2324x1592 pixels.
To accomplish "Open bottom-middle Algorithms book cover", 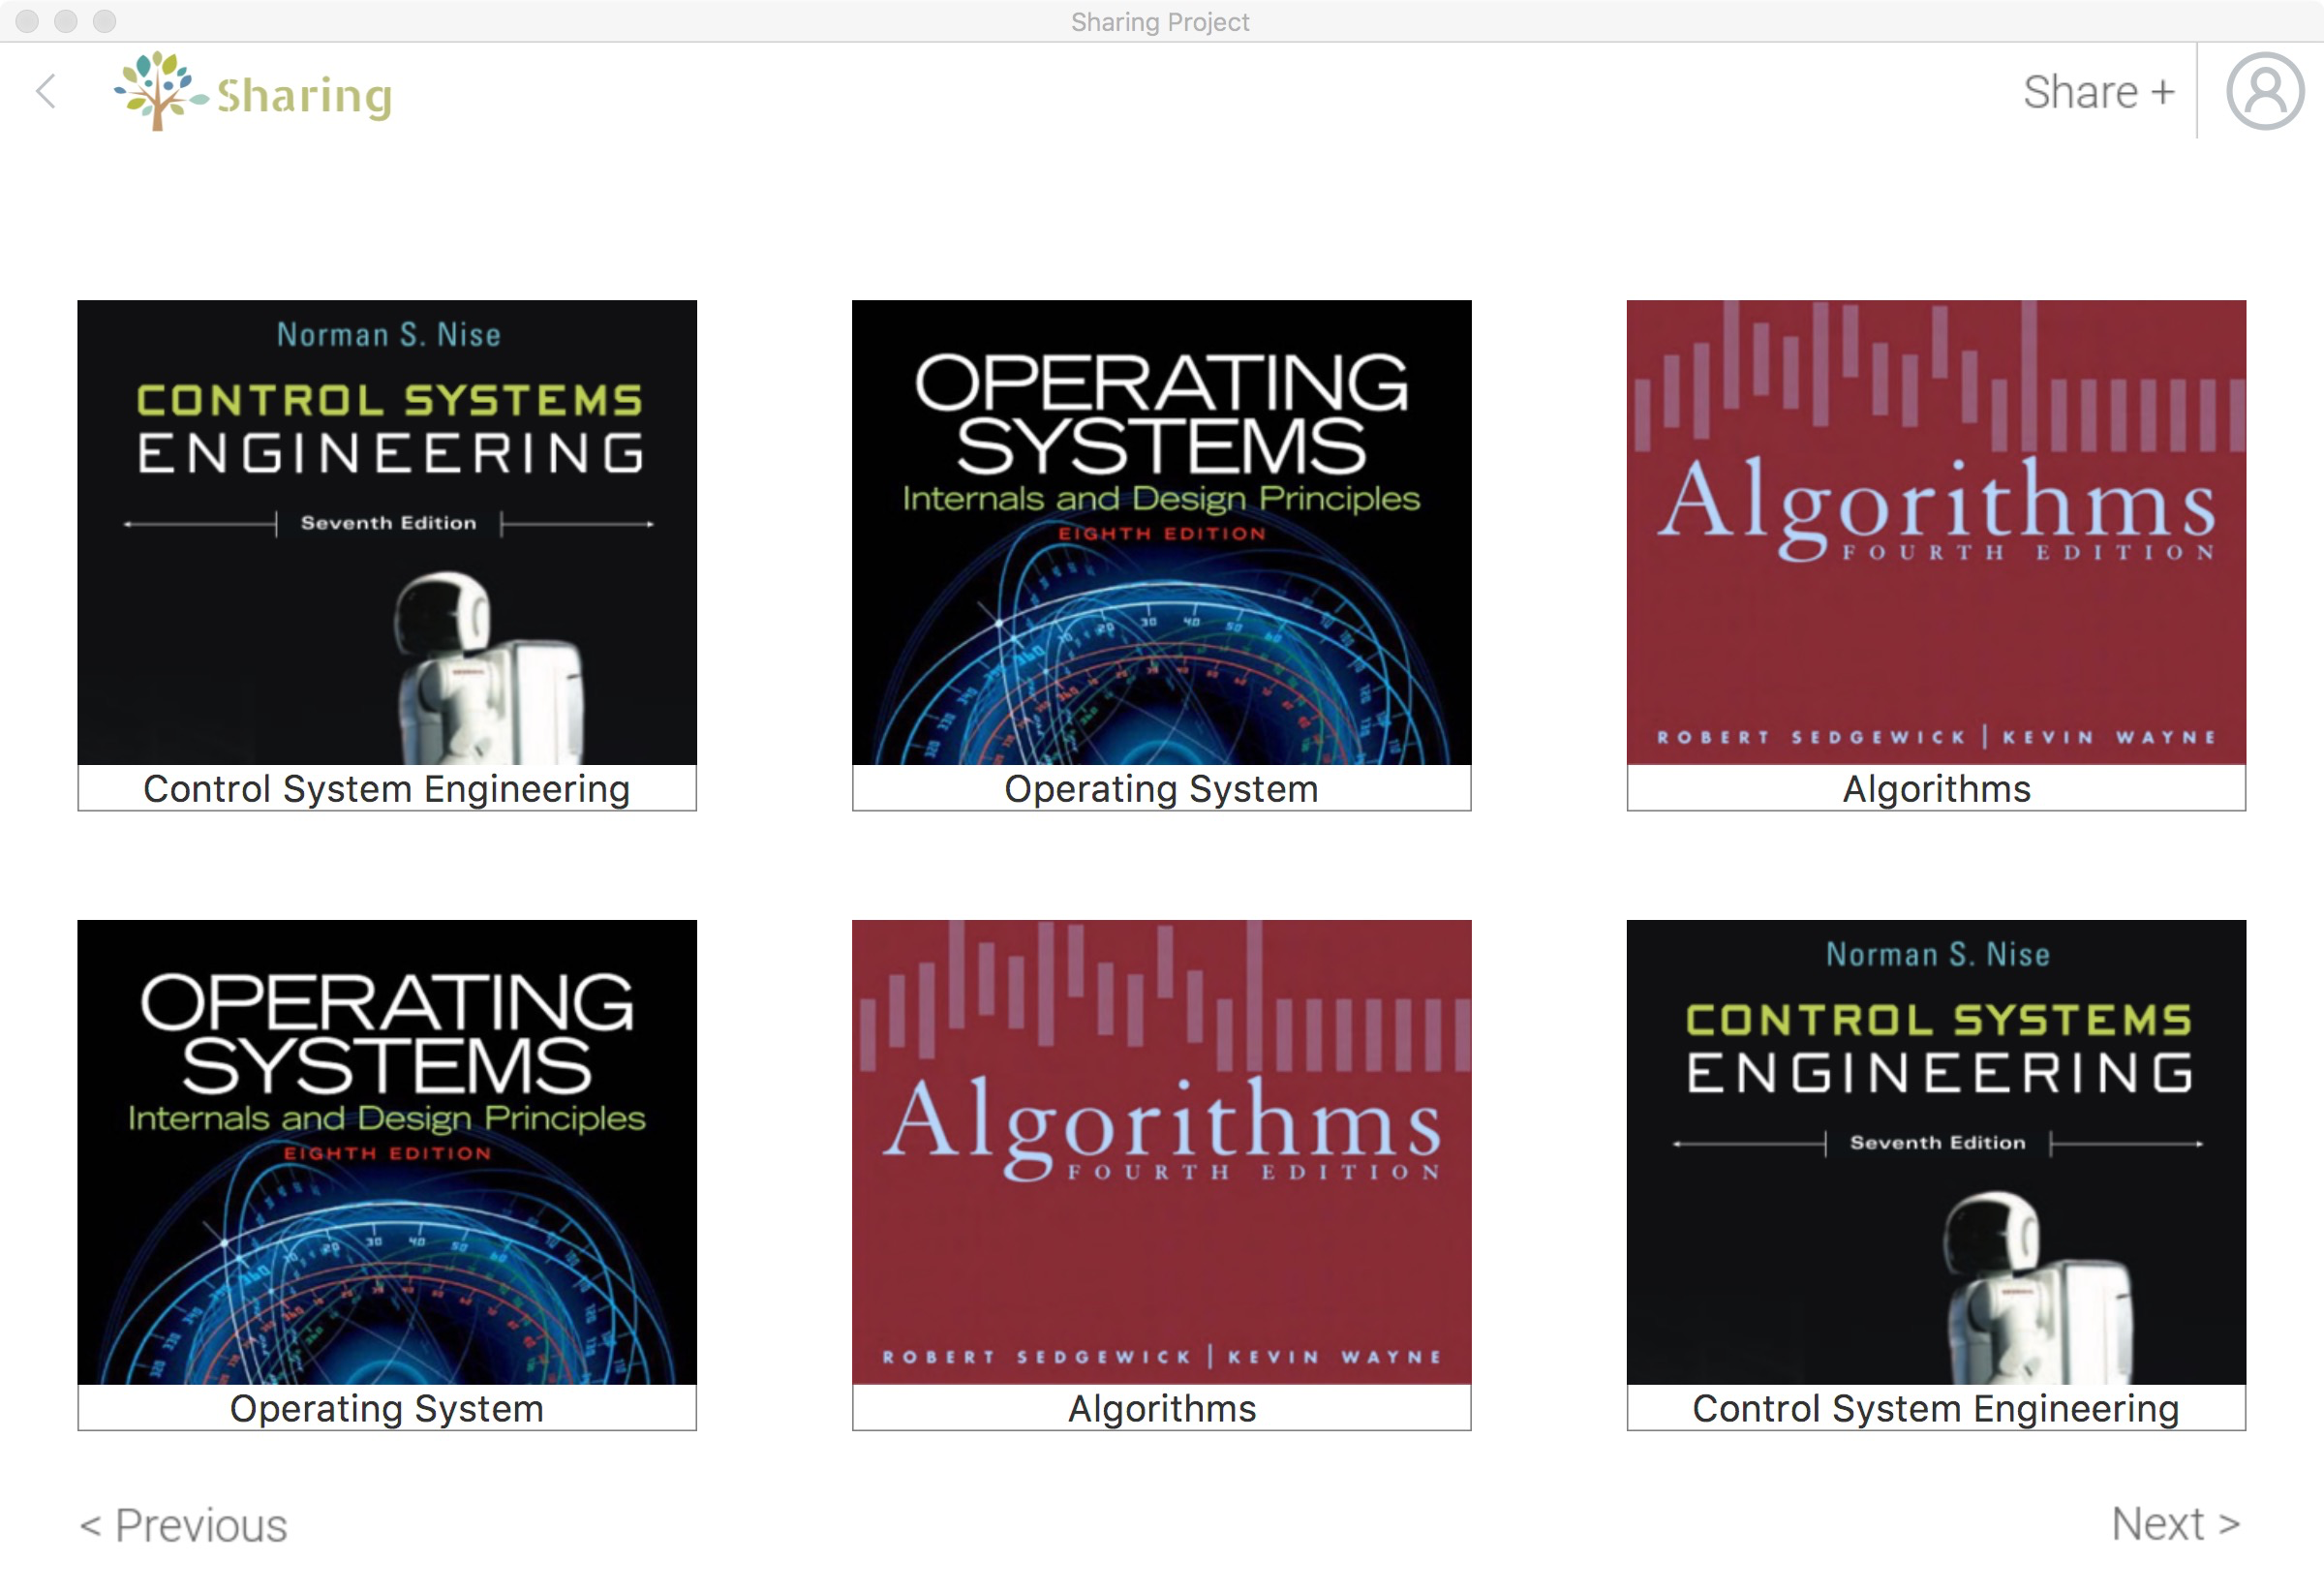I will point(1161,1152).
